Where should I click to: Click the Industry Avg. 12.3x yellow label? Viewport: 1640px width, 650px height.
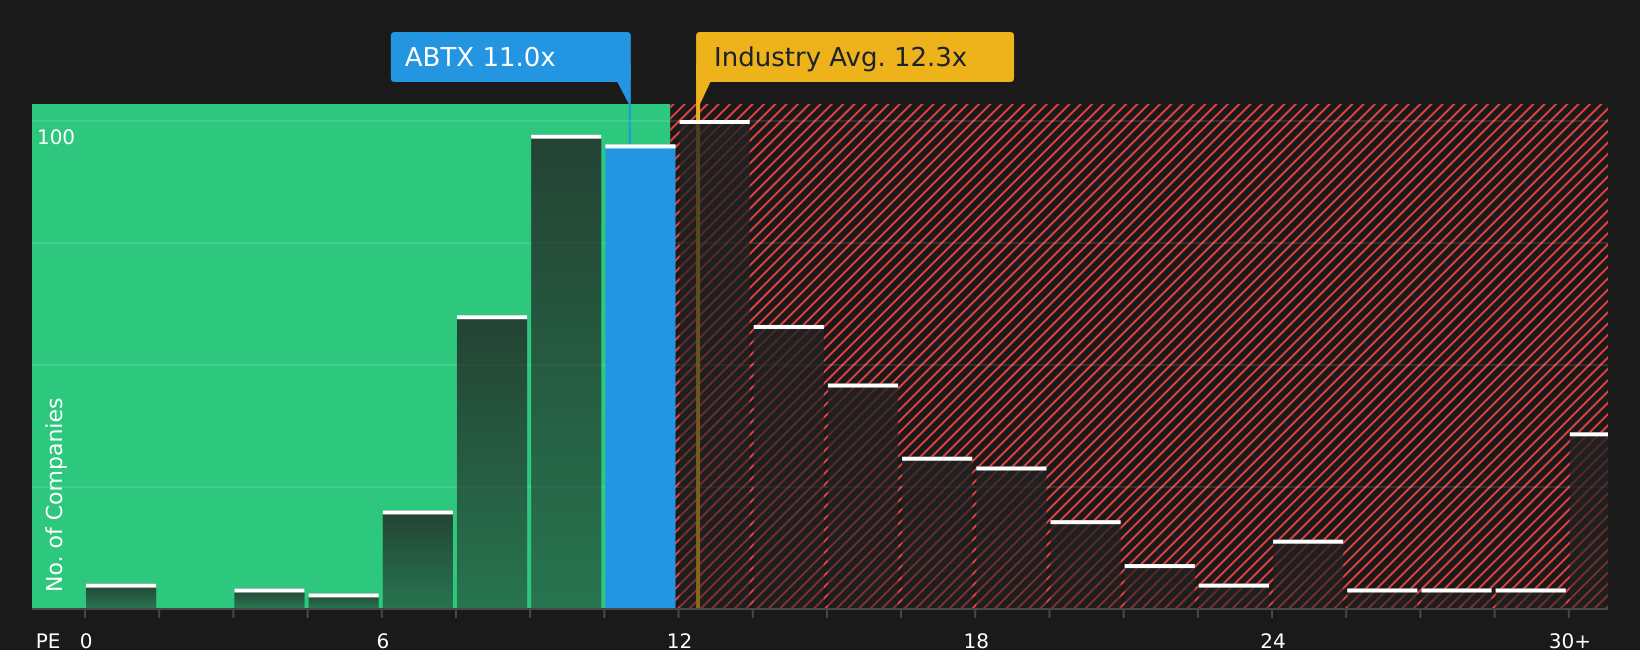point(855,57)
